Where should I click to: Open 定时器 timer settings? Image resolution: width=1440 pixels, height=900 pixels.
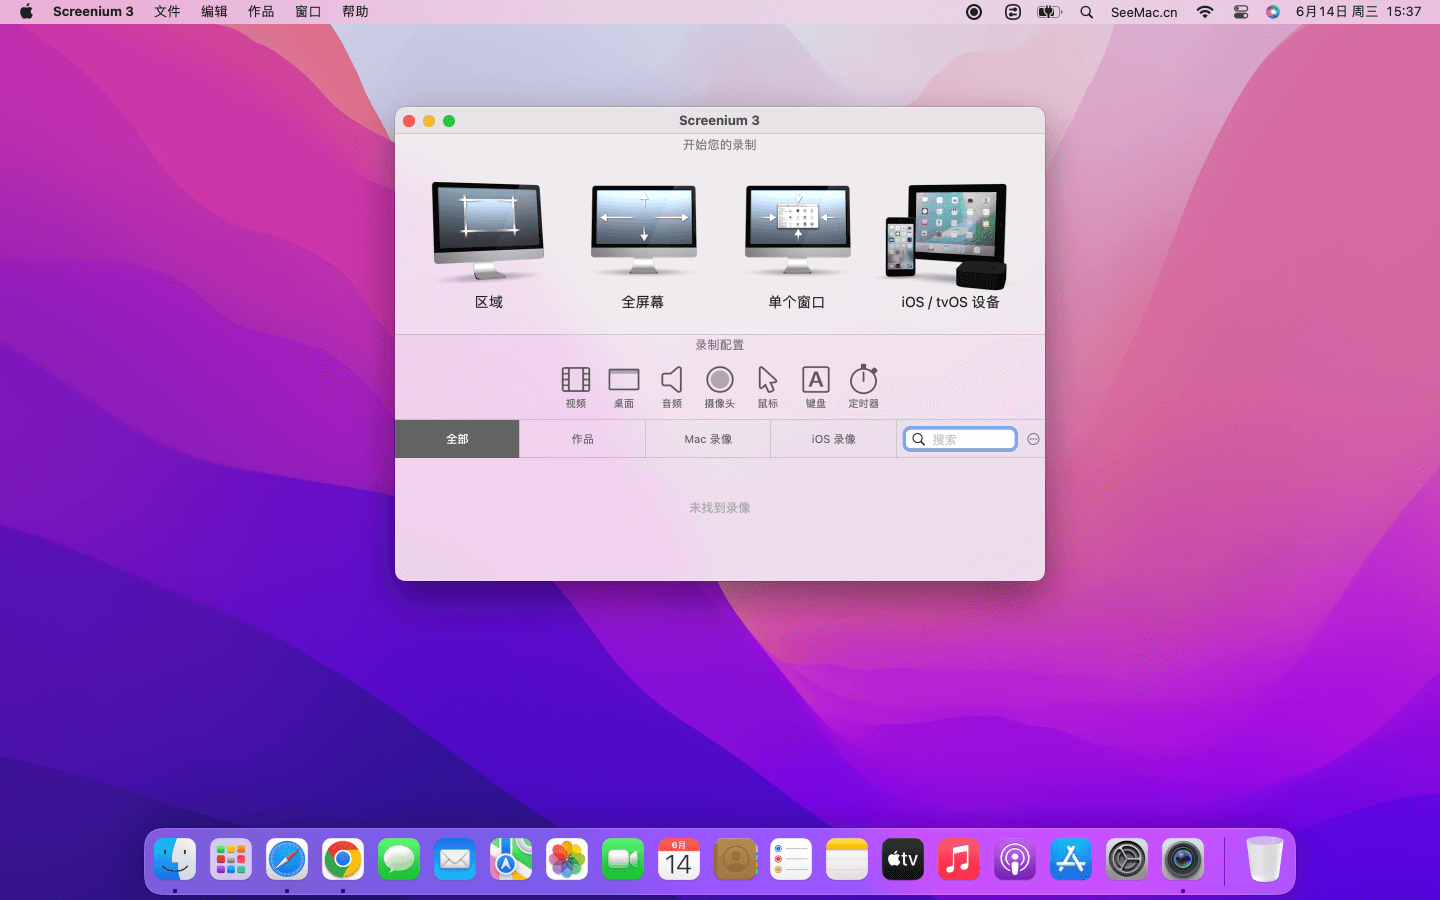point(864,386)
